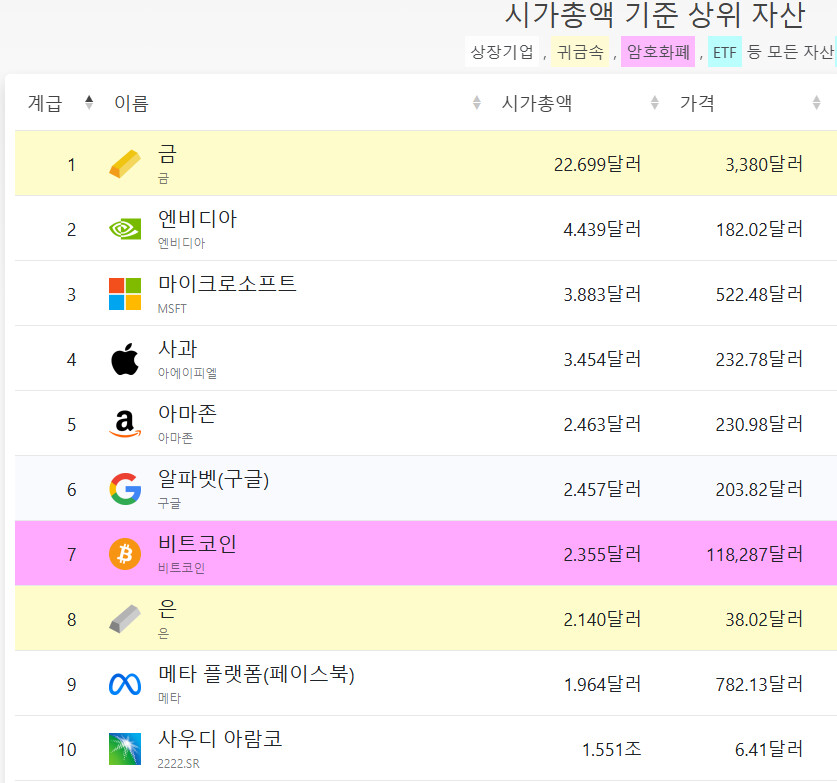Image resolution: width=837 pixels, height=783 pixels.
Task: Click the price 3,380달러
Action: point(764,164)
